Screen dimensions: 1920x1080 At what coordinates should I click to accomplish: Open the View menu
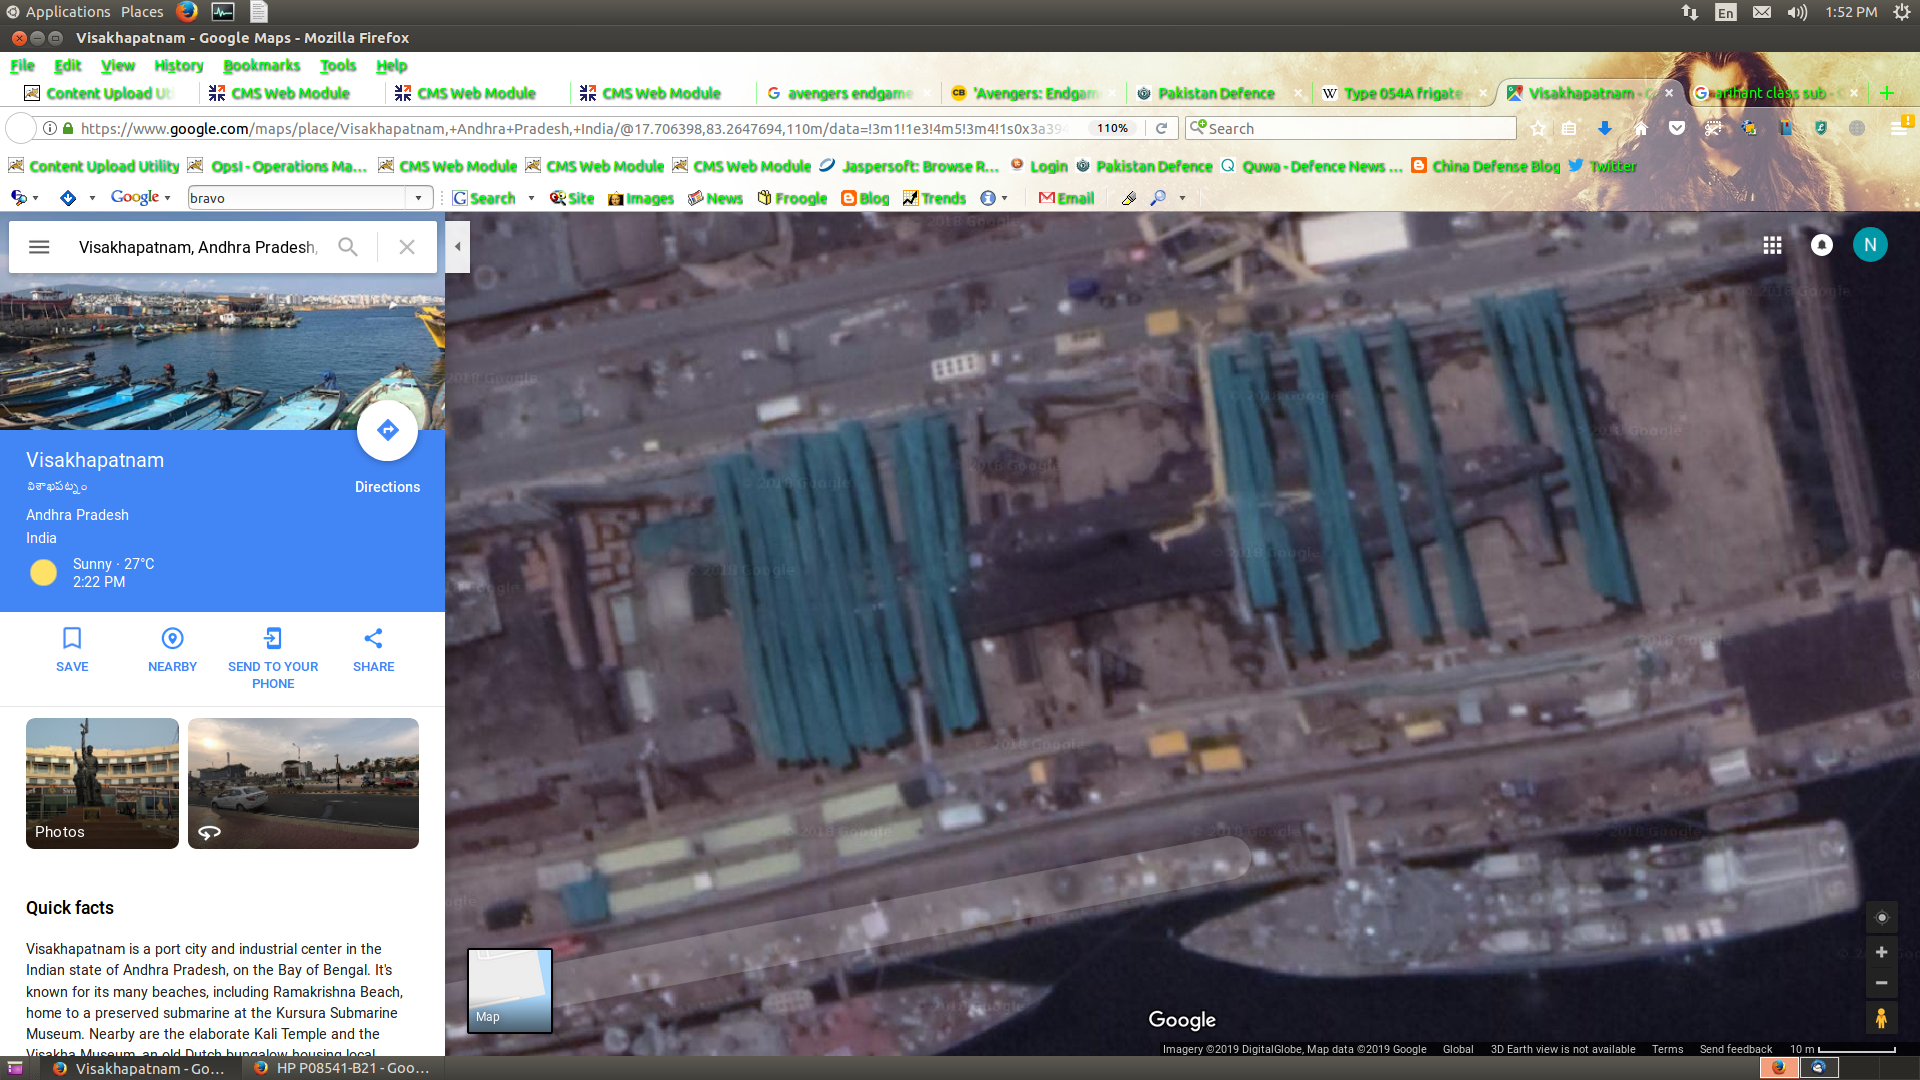[x=117, y=65]
